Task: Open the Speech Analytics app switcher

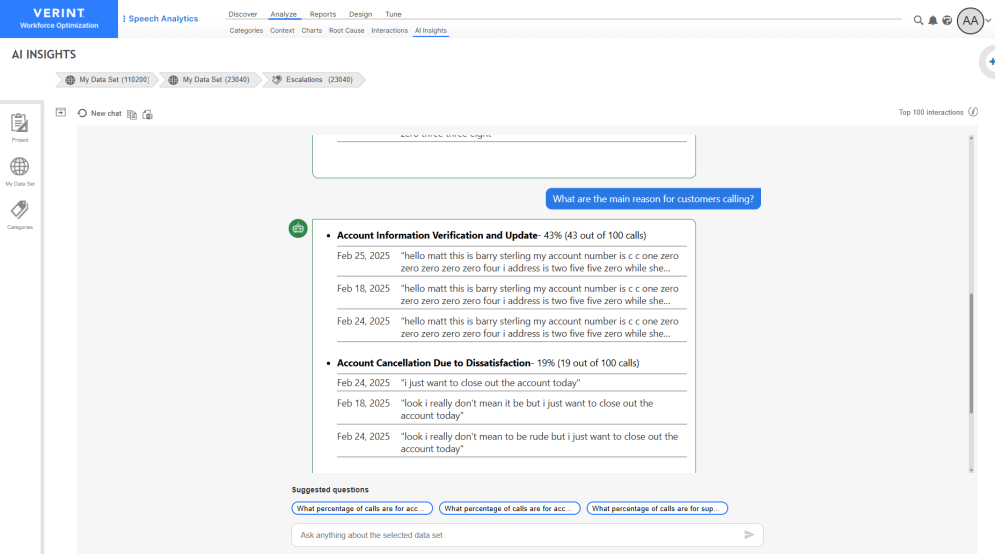Action: tap(160, 19)
